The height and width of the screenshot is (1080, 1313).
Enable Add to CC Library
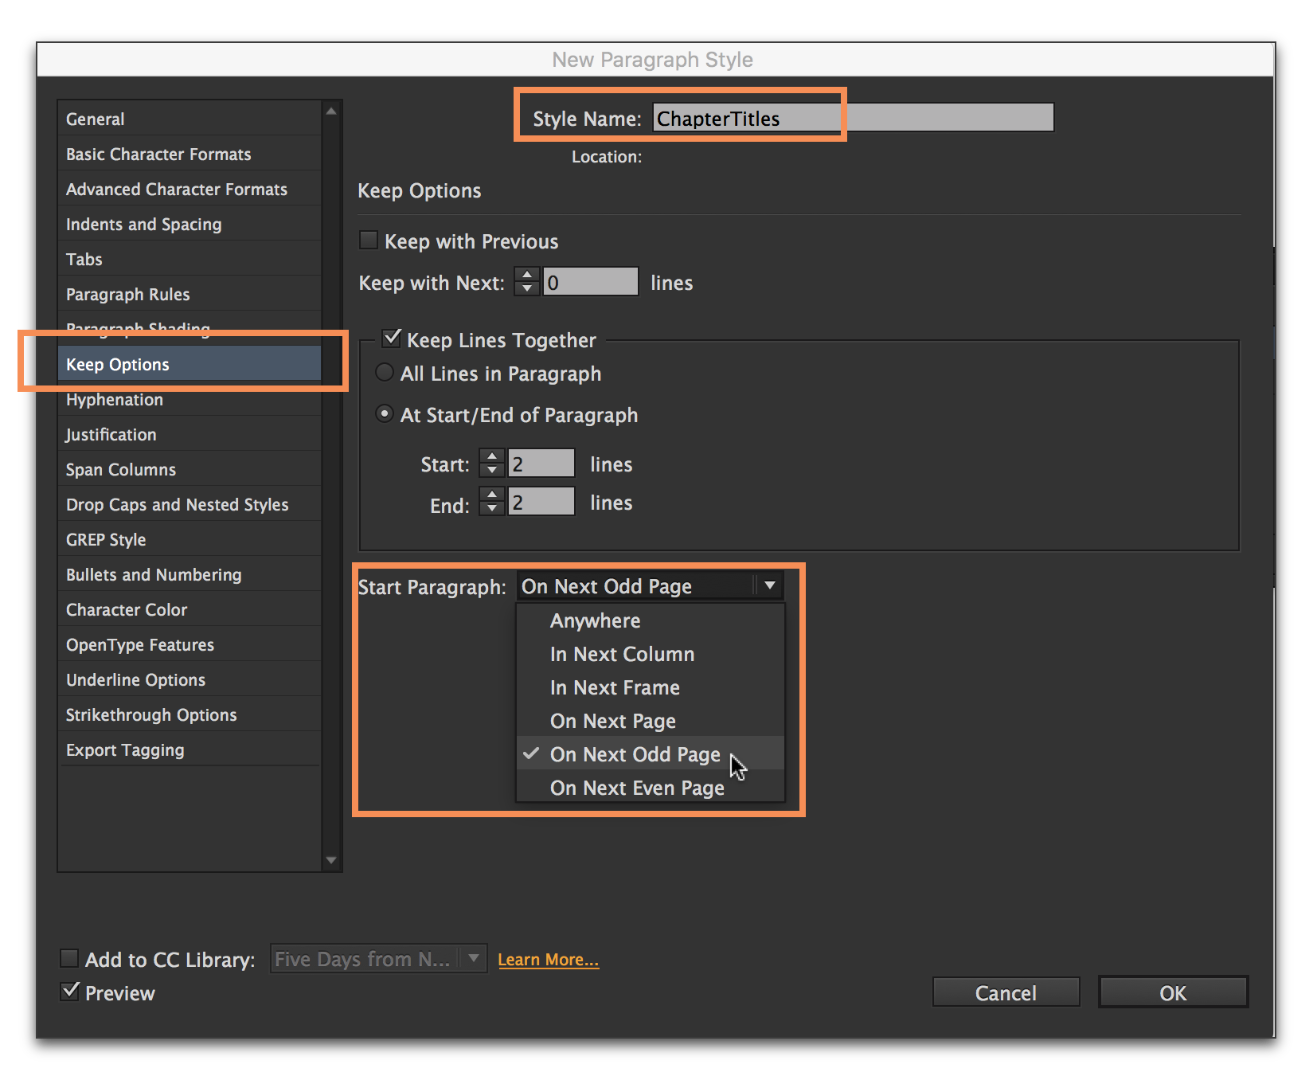click(x=69, y=957)
